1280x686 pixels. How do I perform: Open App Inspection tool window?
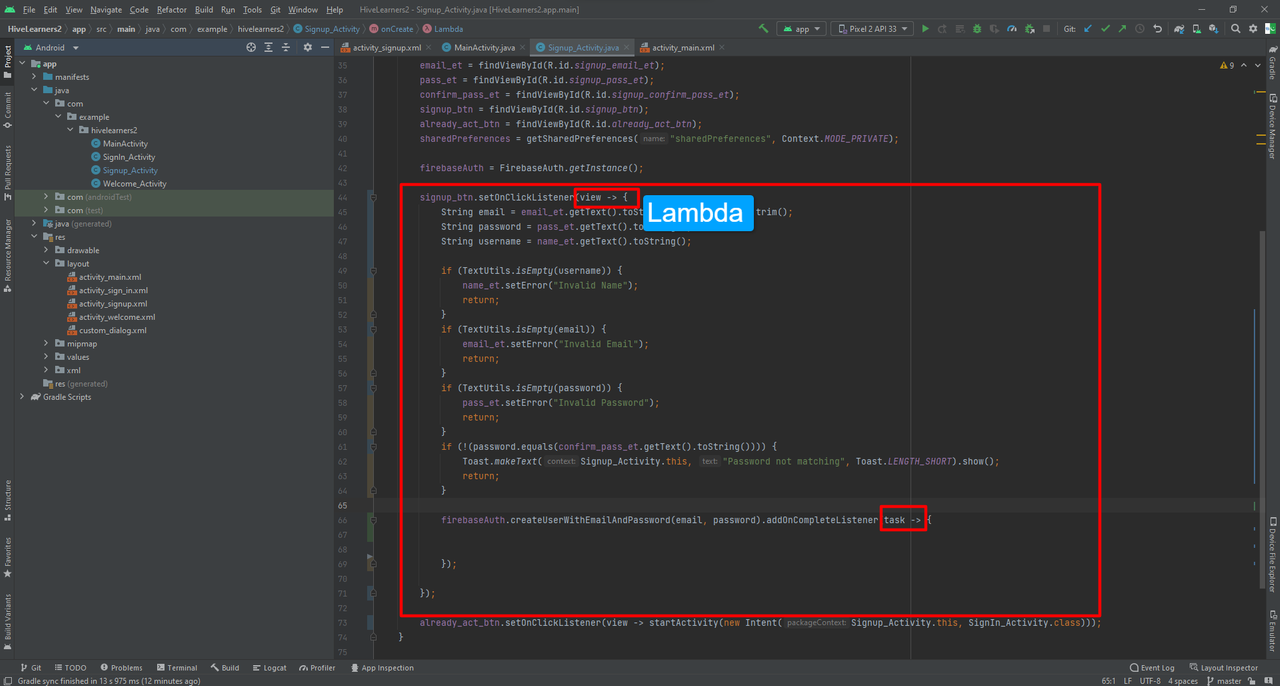[x=381, y=667]
